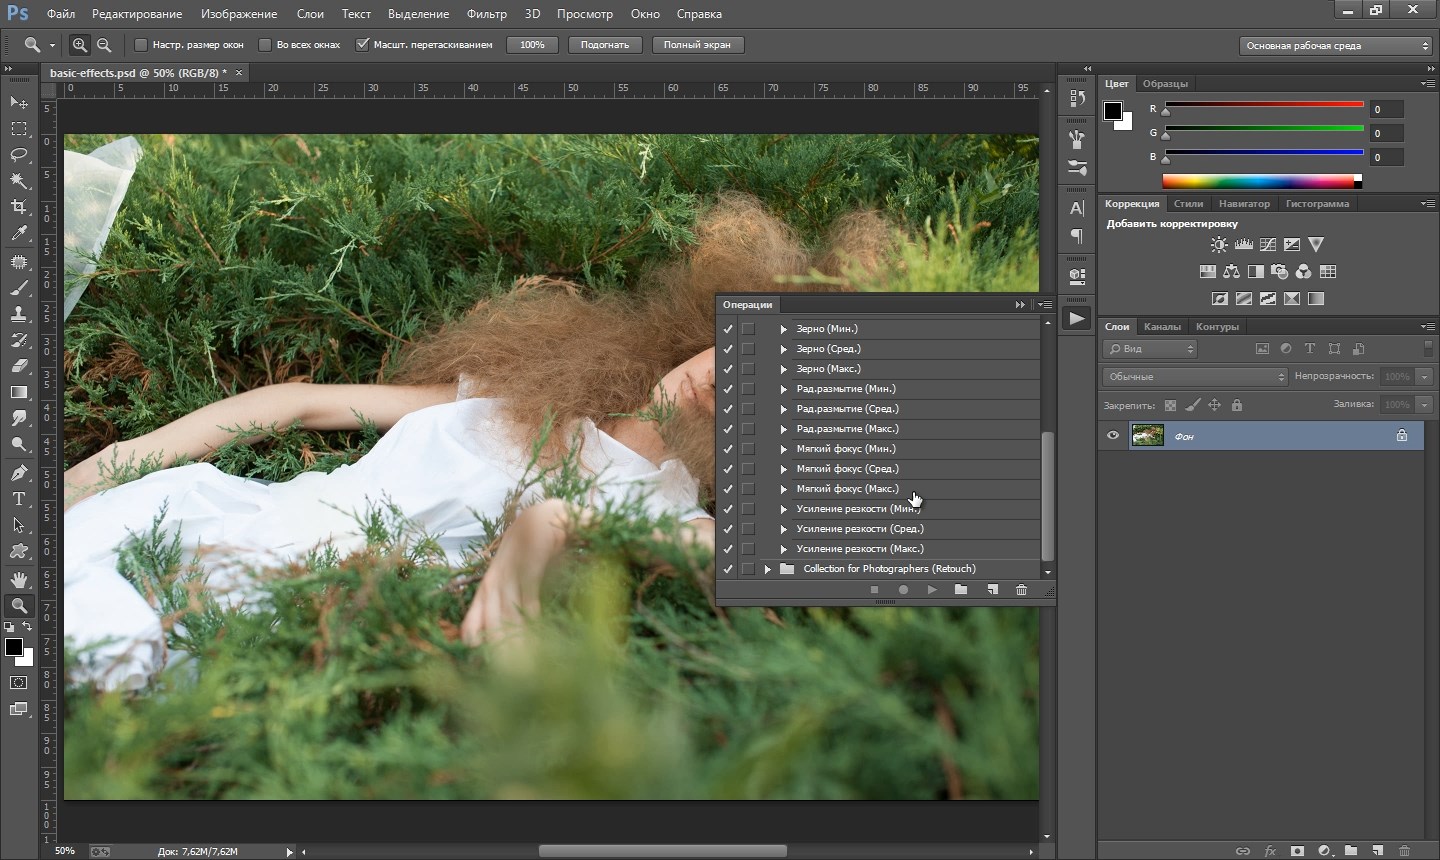This screenshot has width=1440, height=860.
Task: Click the 100% zoom button
Action: tap(532, 45)
